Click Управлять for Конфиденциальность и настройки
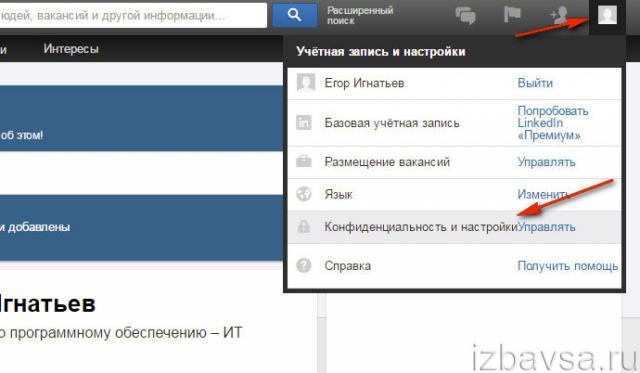Image resolution: width=640 pixels, height=373 pixels. pos(546,227)
